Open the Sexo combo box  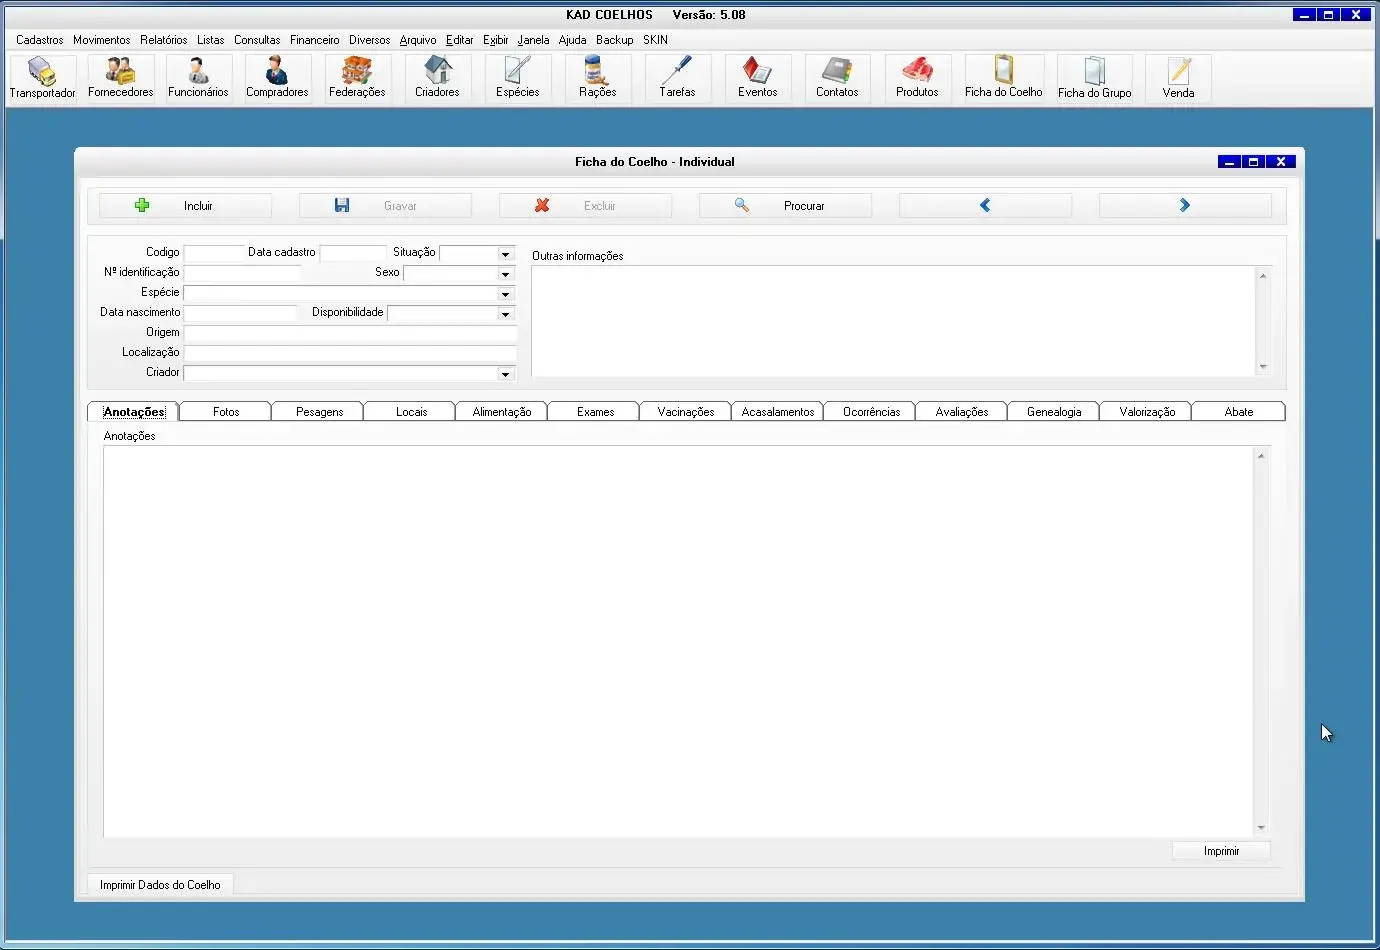505,274
